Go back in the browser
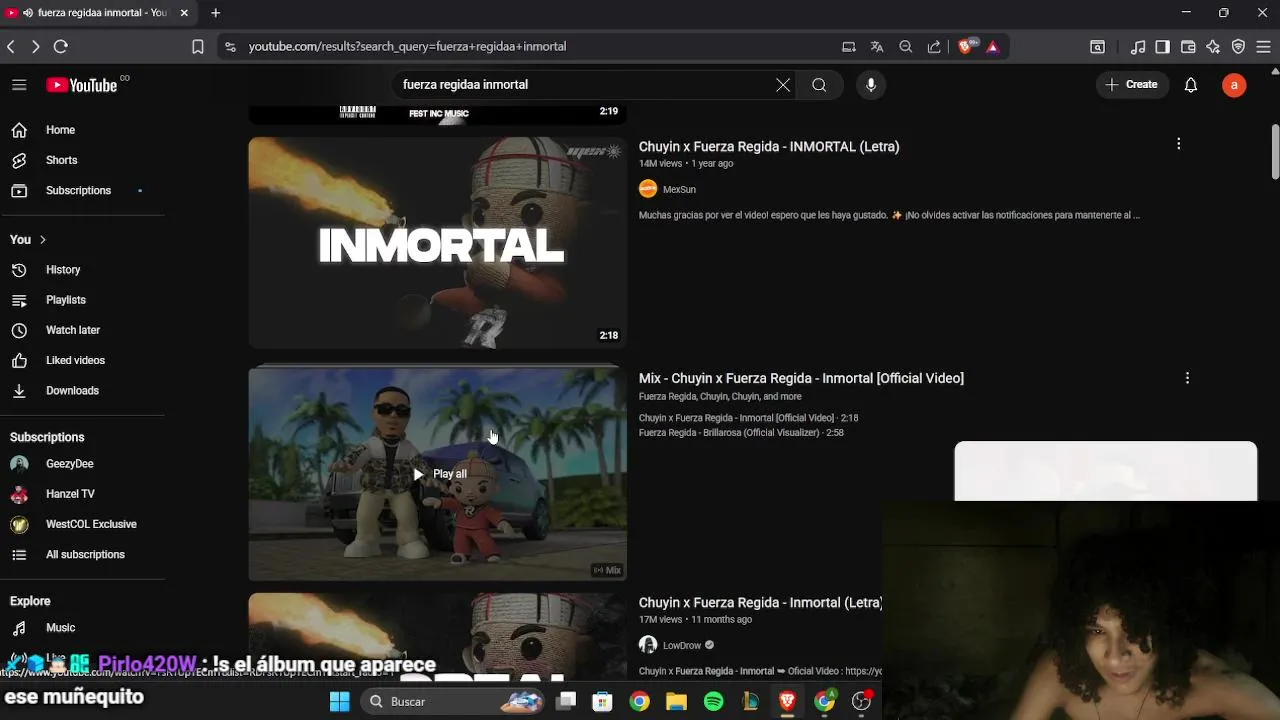Viewport: 1280px width, 720px height. pos(11,47)
